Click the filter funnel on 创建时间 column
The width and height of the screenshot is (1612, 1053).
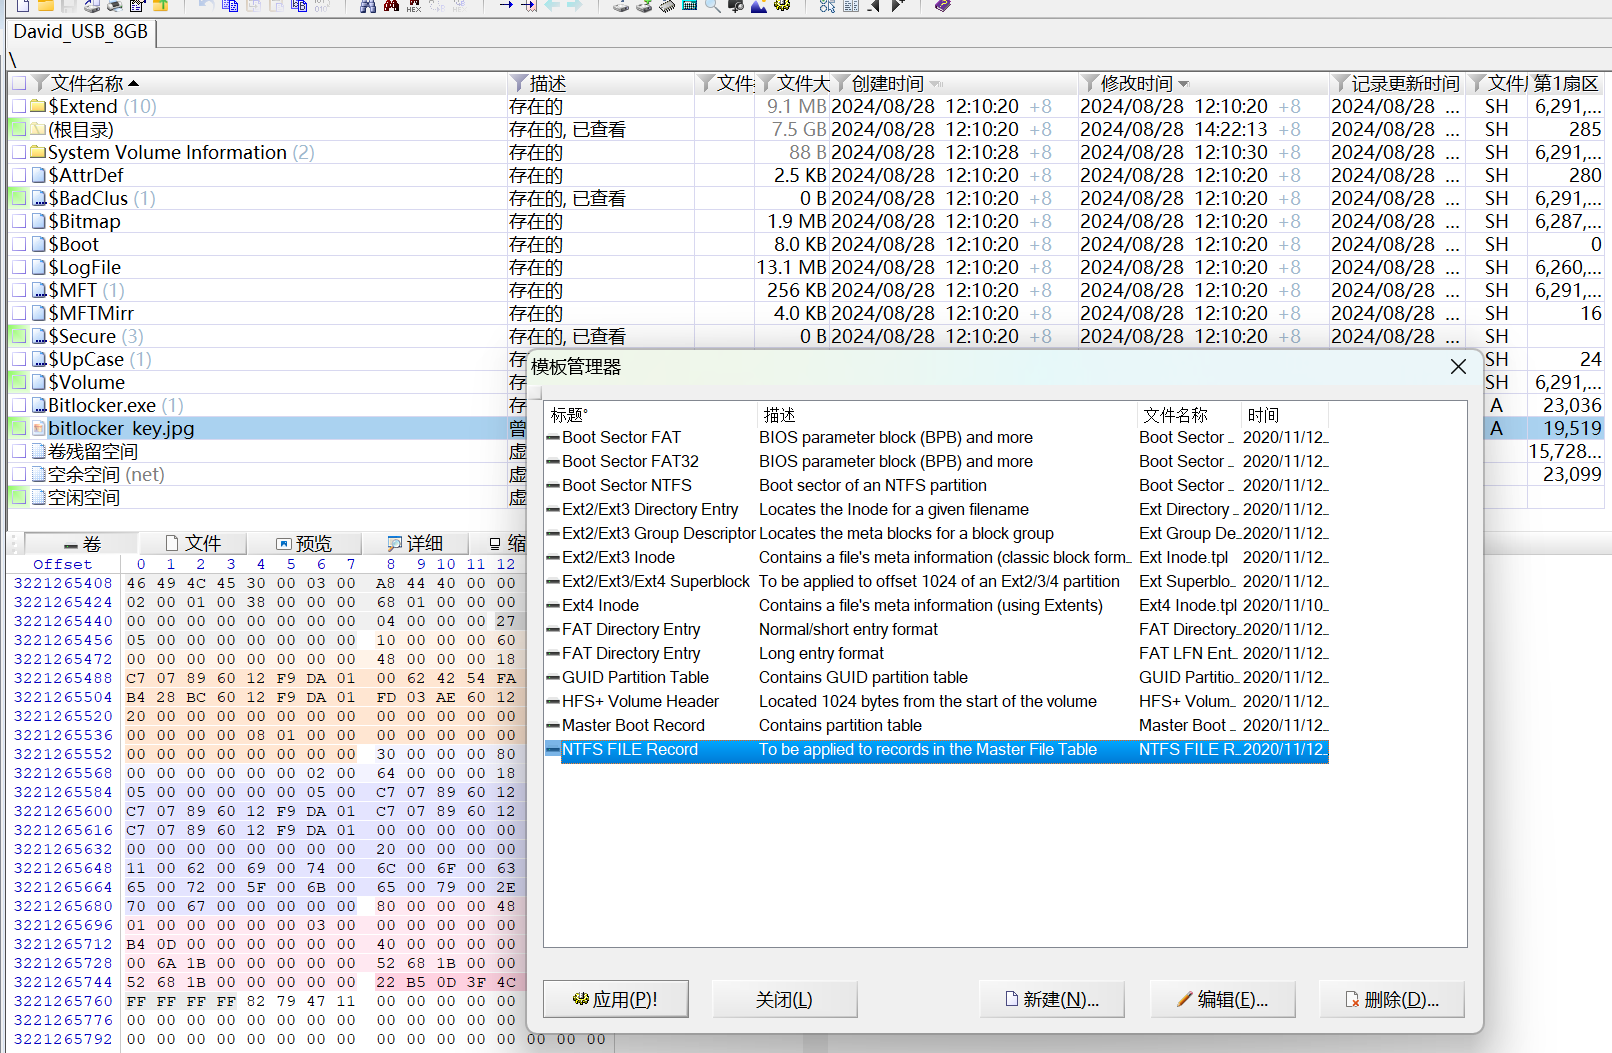coord(842,83)
